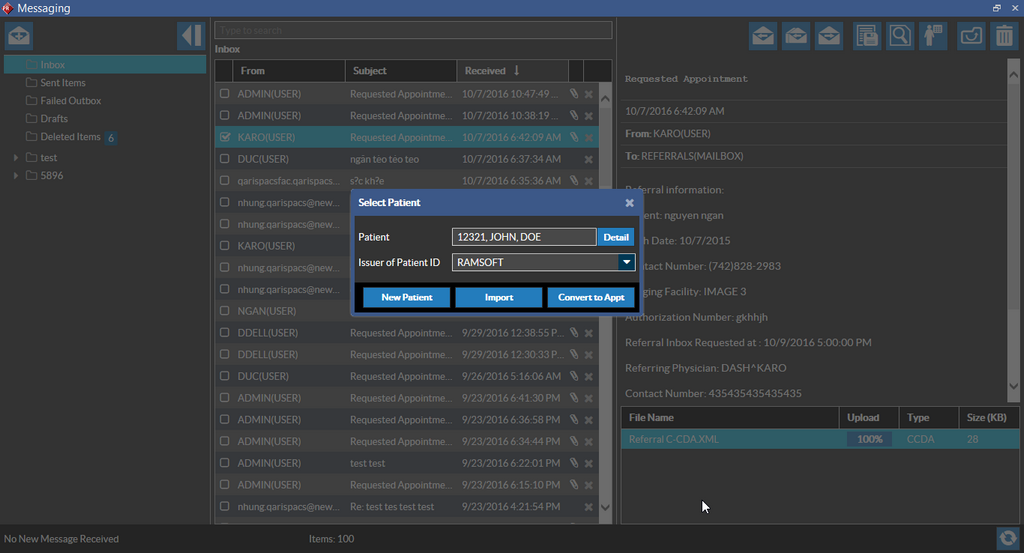Screen dimensions: 1024x553
Task: Click the Reply All envelope icon
Action: 796,36
